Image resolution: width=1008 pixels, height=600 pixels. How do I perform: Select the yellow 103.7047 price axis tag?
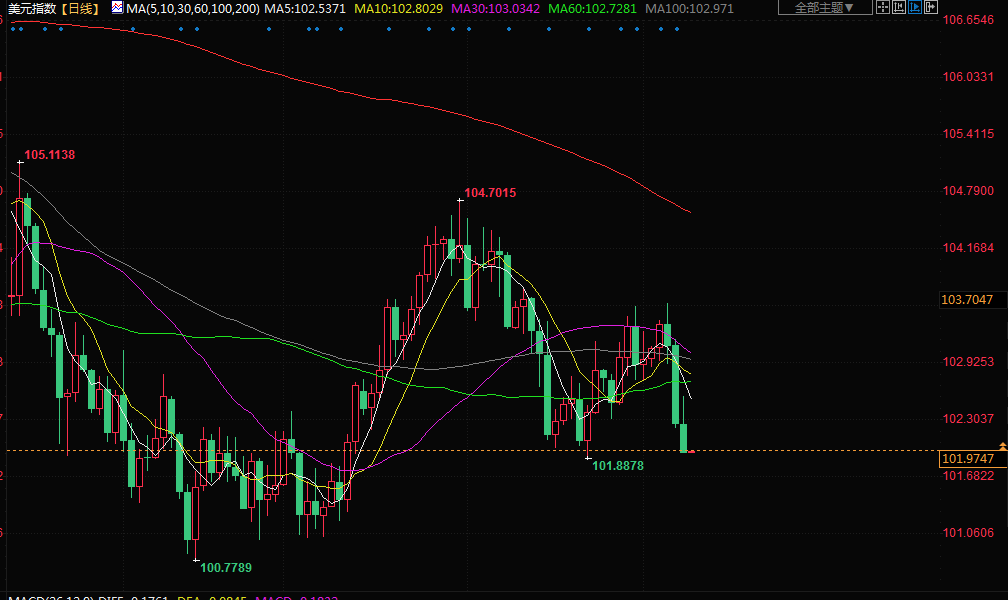tap(968, 300)
